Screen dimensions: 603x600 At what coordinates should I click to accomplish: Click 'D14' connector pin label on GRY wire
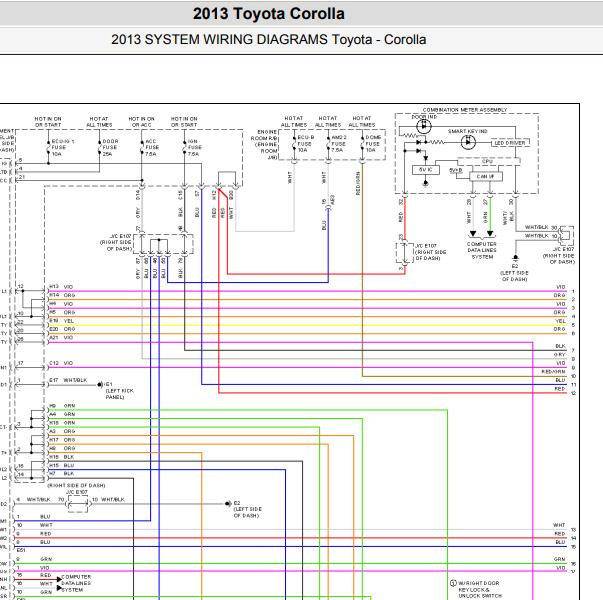click(138, 195)
